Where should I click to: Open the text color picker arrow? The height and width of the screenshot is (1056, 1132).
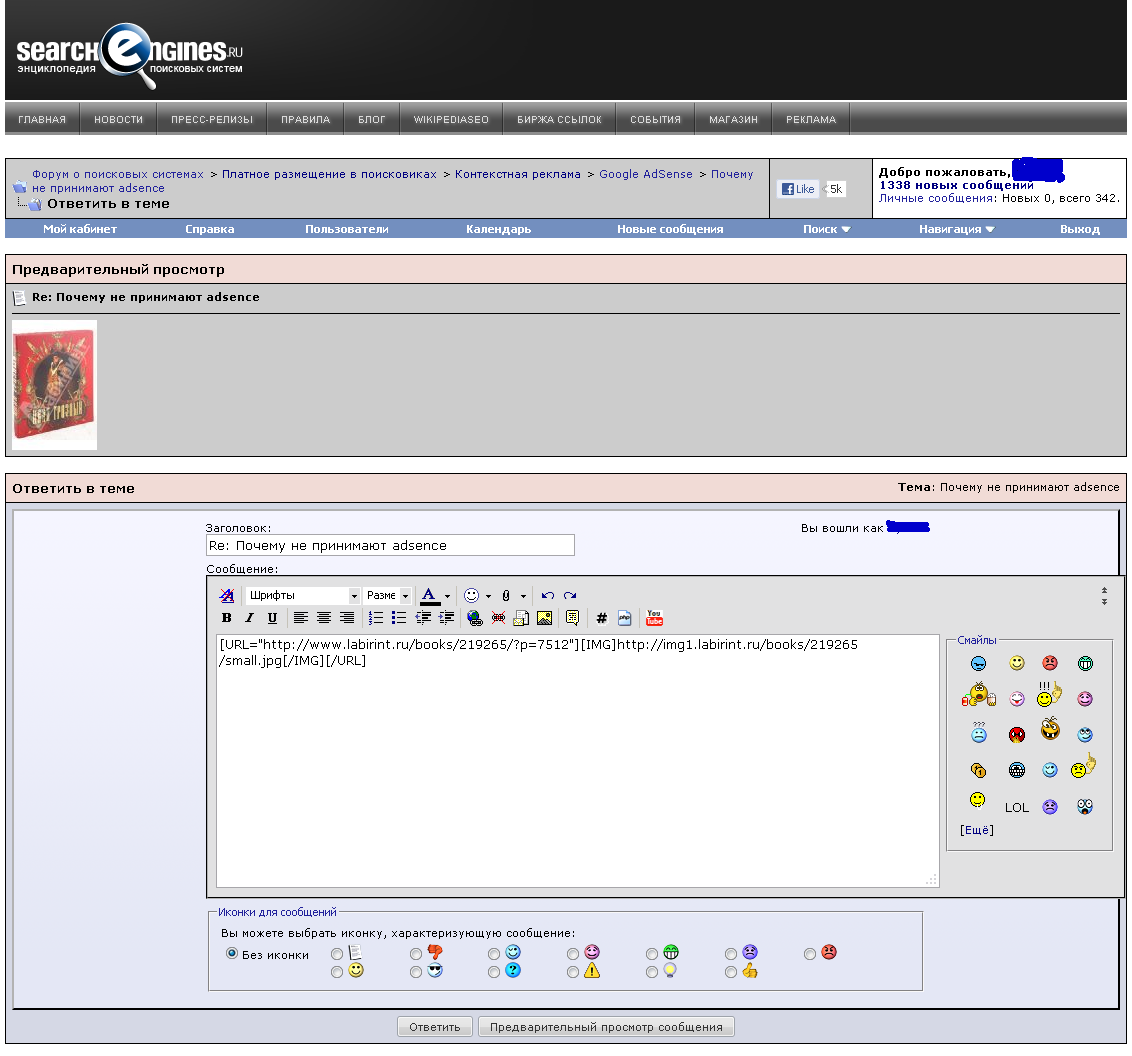pos(447,596)
